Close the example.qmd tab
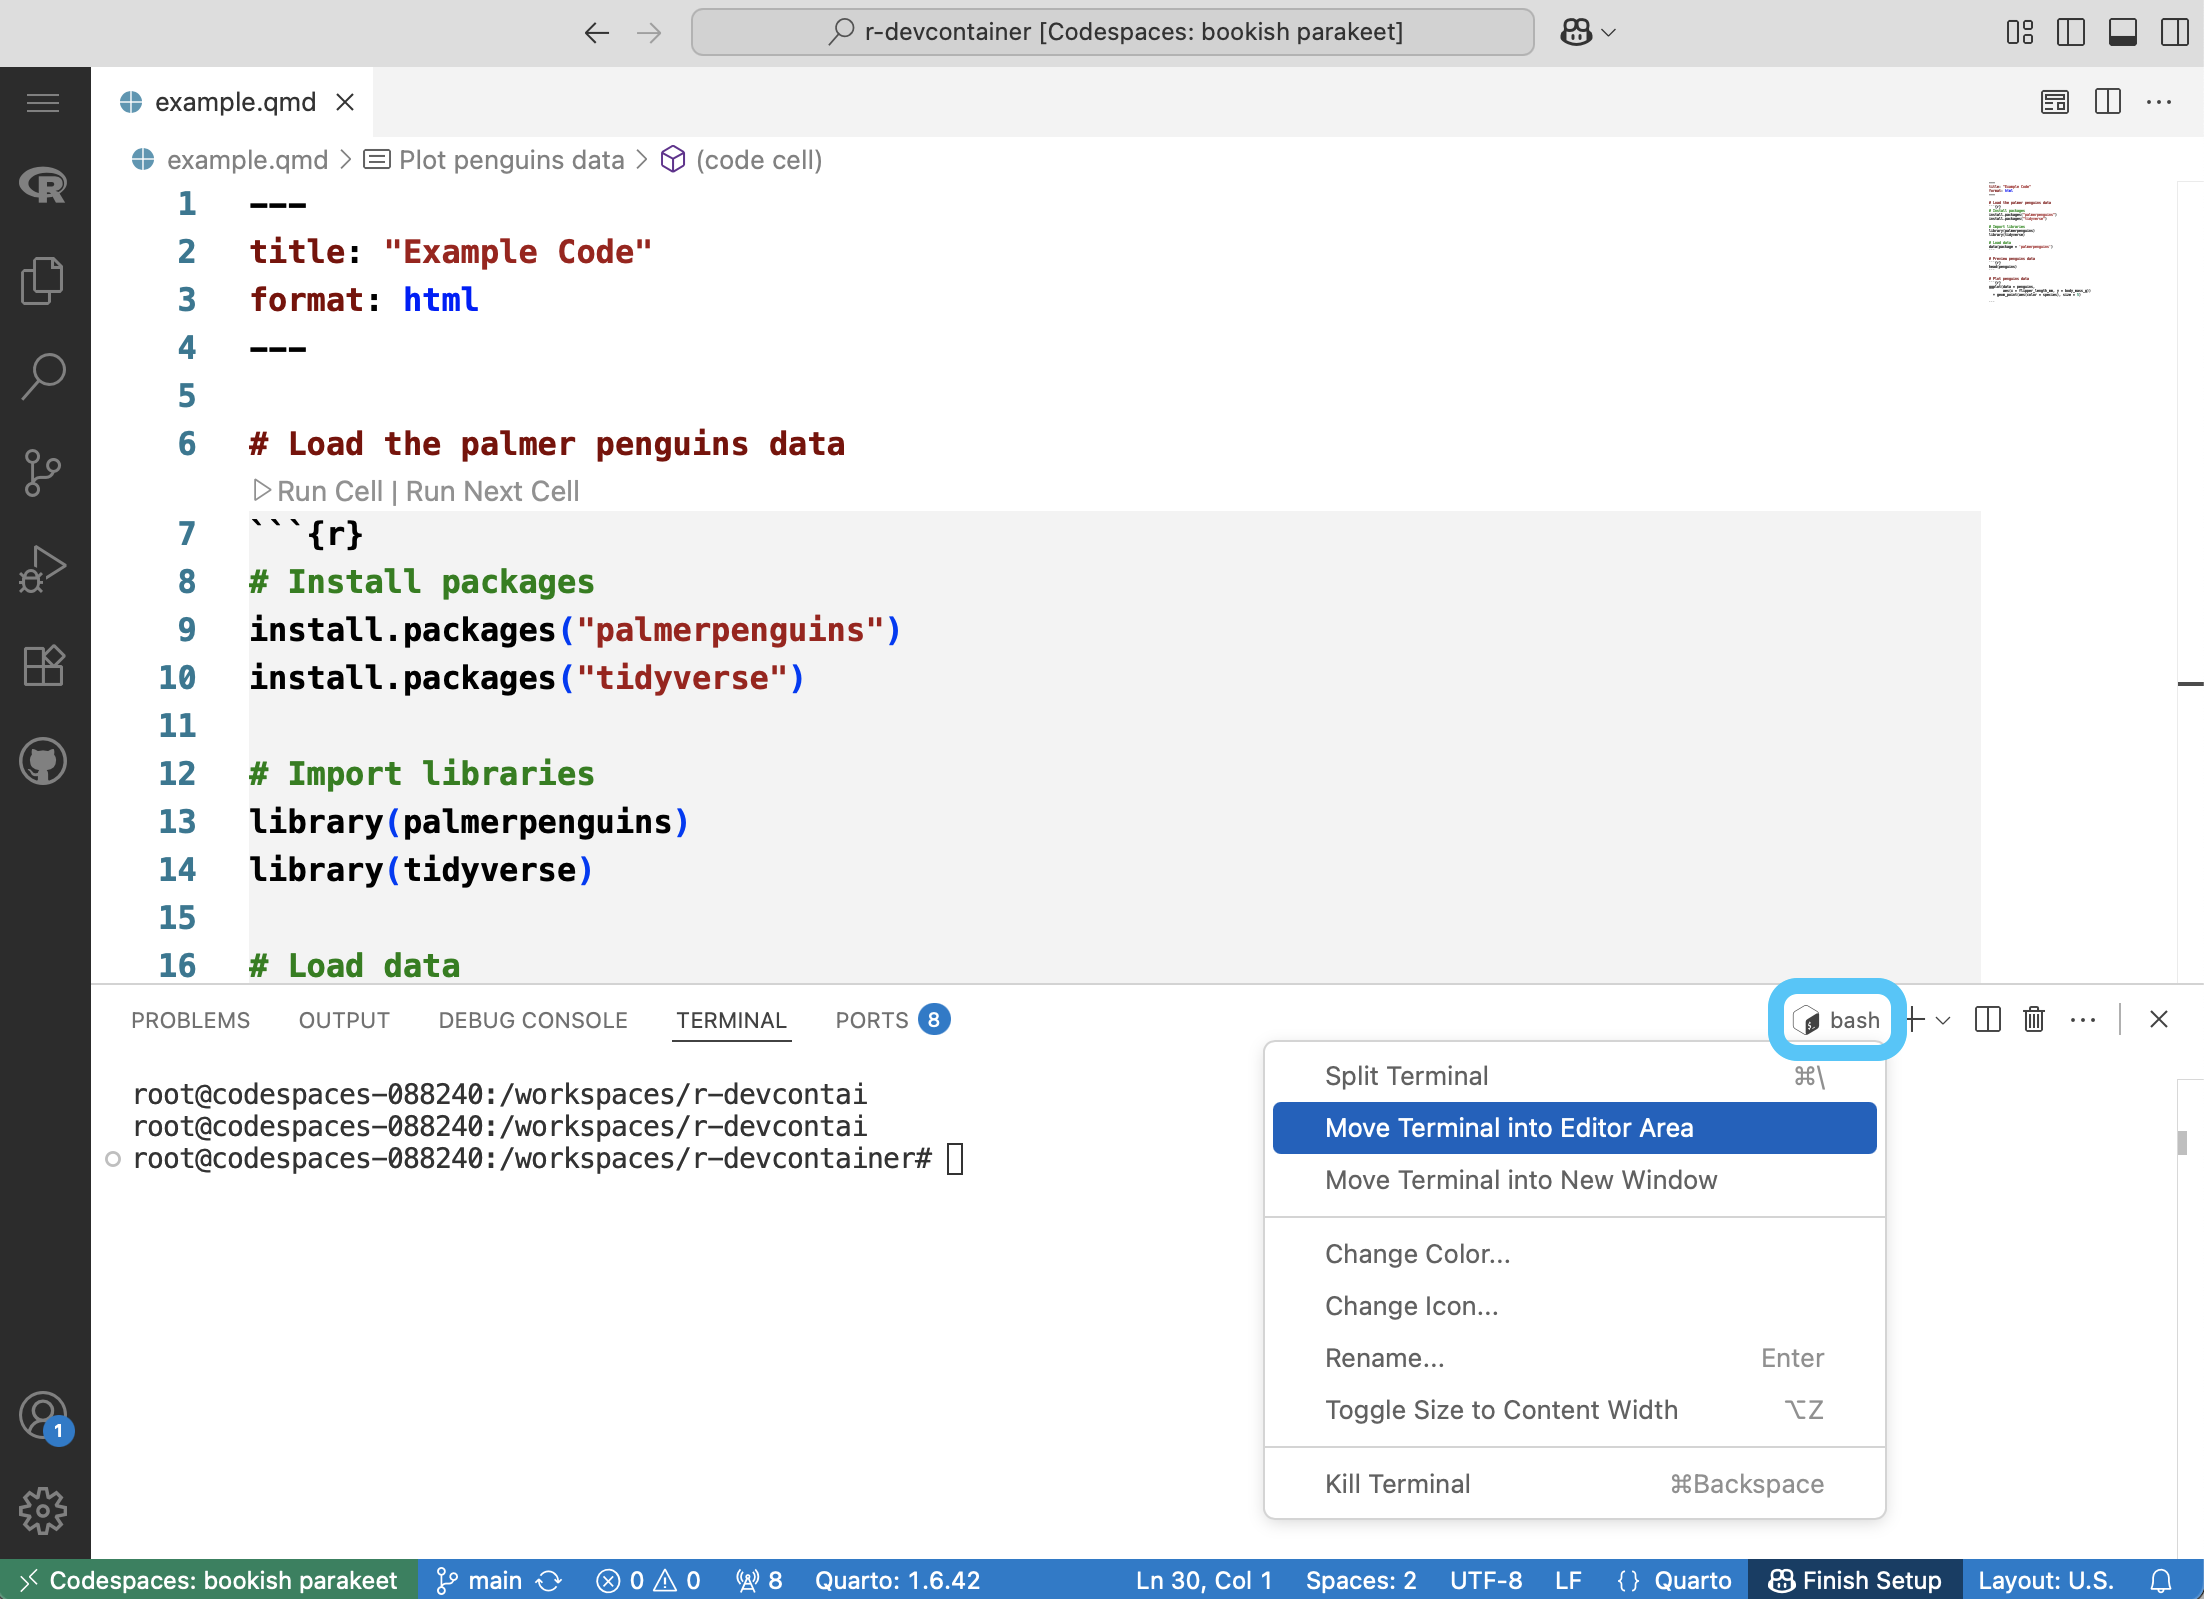 (x=345, y=102)
